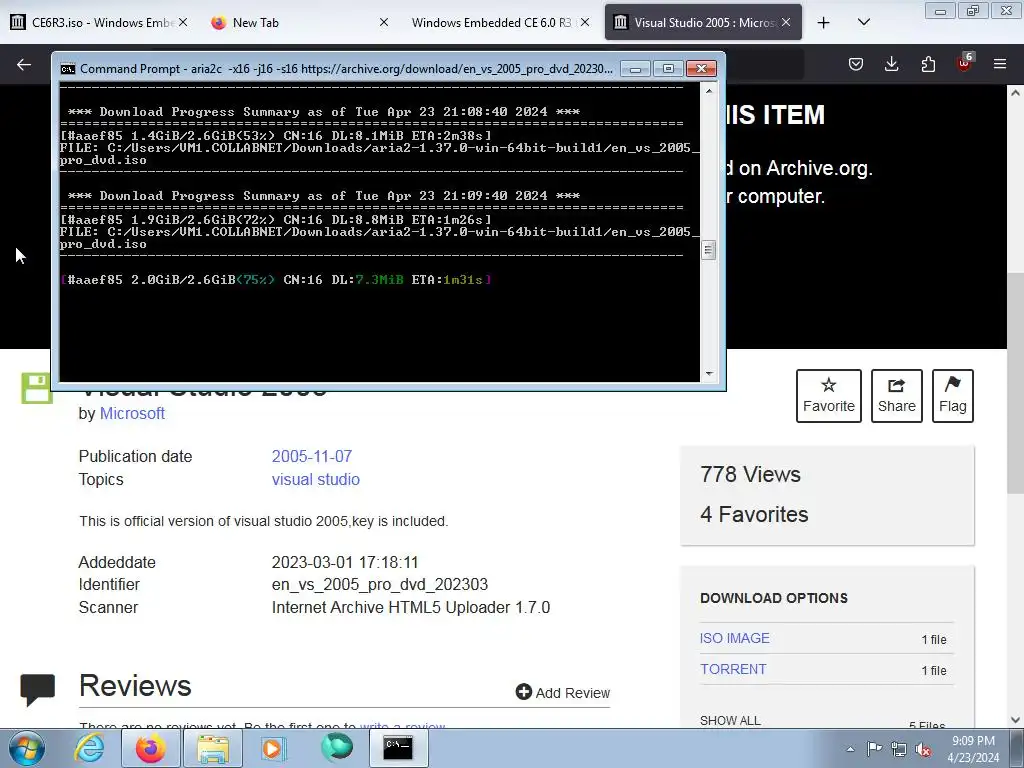Open the Windows Start orb

point(27,748)
